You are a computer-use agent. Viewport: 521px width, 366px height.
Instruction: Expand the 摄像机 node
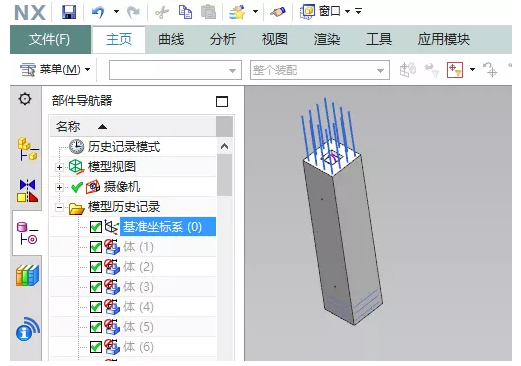[x=59, y=187]
